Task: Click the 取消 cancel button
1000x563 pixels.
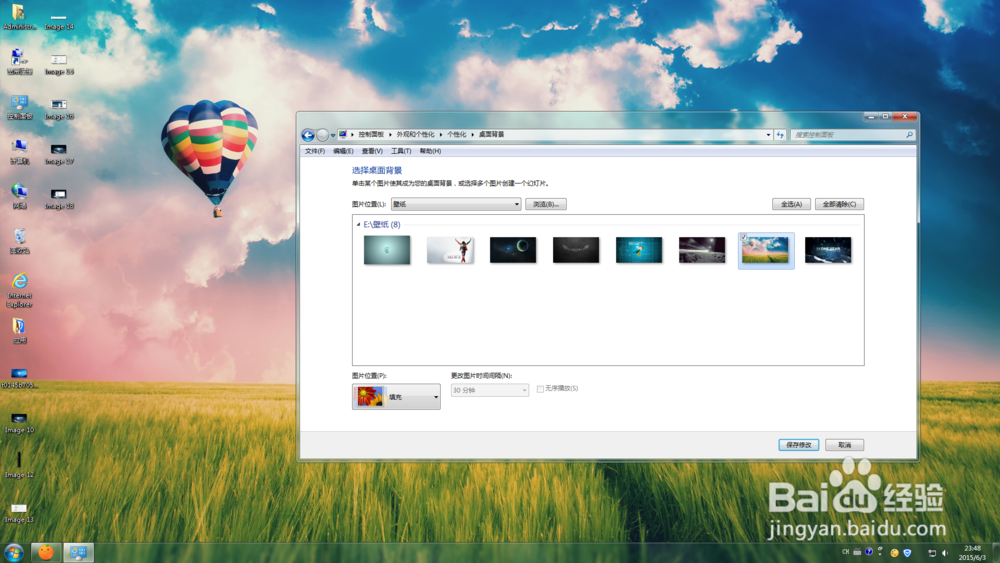Action: [x=844, y=445]
